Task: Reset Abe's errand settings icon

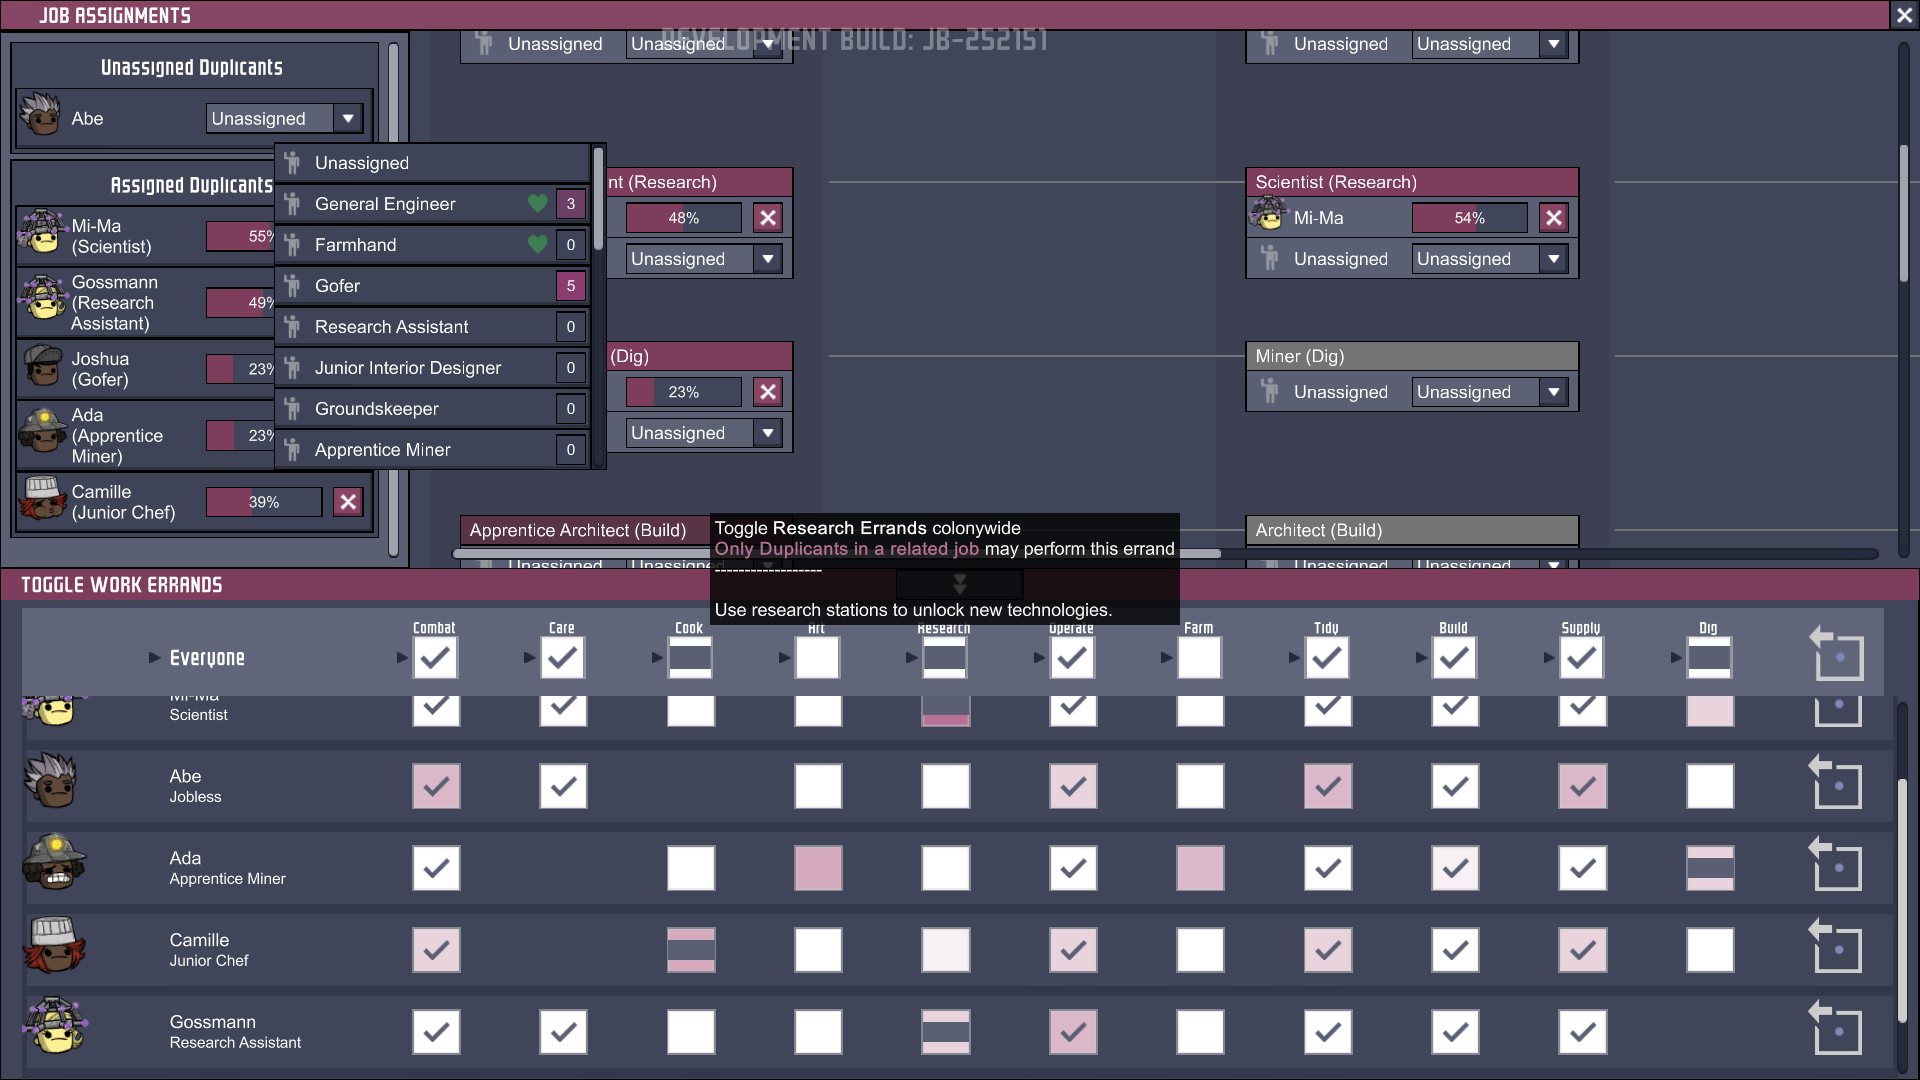Action: 1836,783
